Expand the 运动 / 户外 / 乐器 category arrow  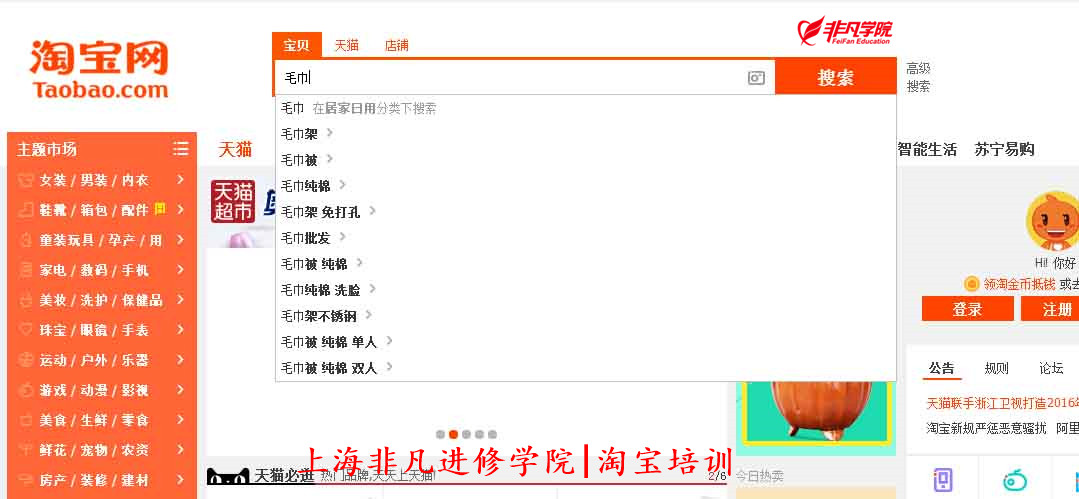pos(180,359)
